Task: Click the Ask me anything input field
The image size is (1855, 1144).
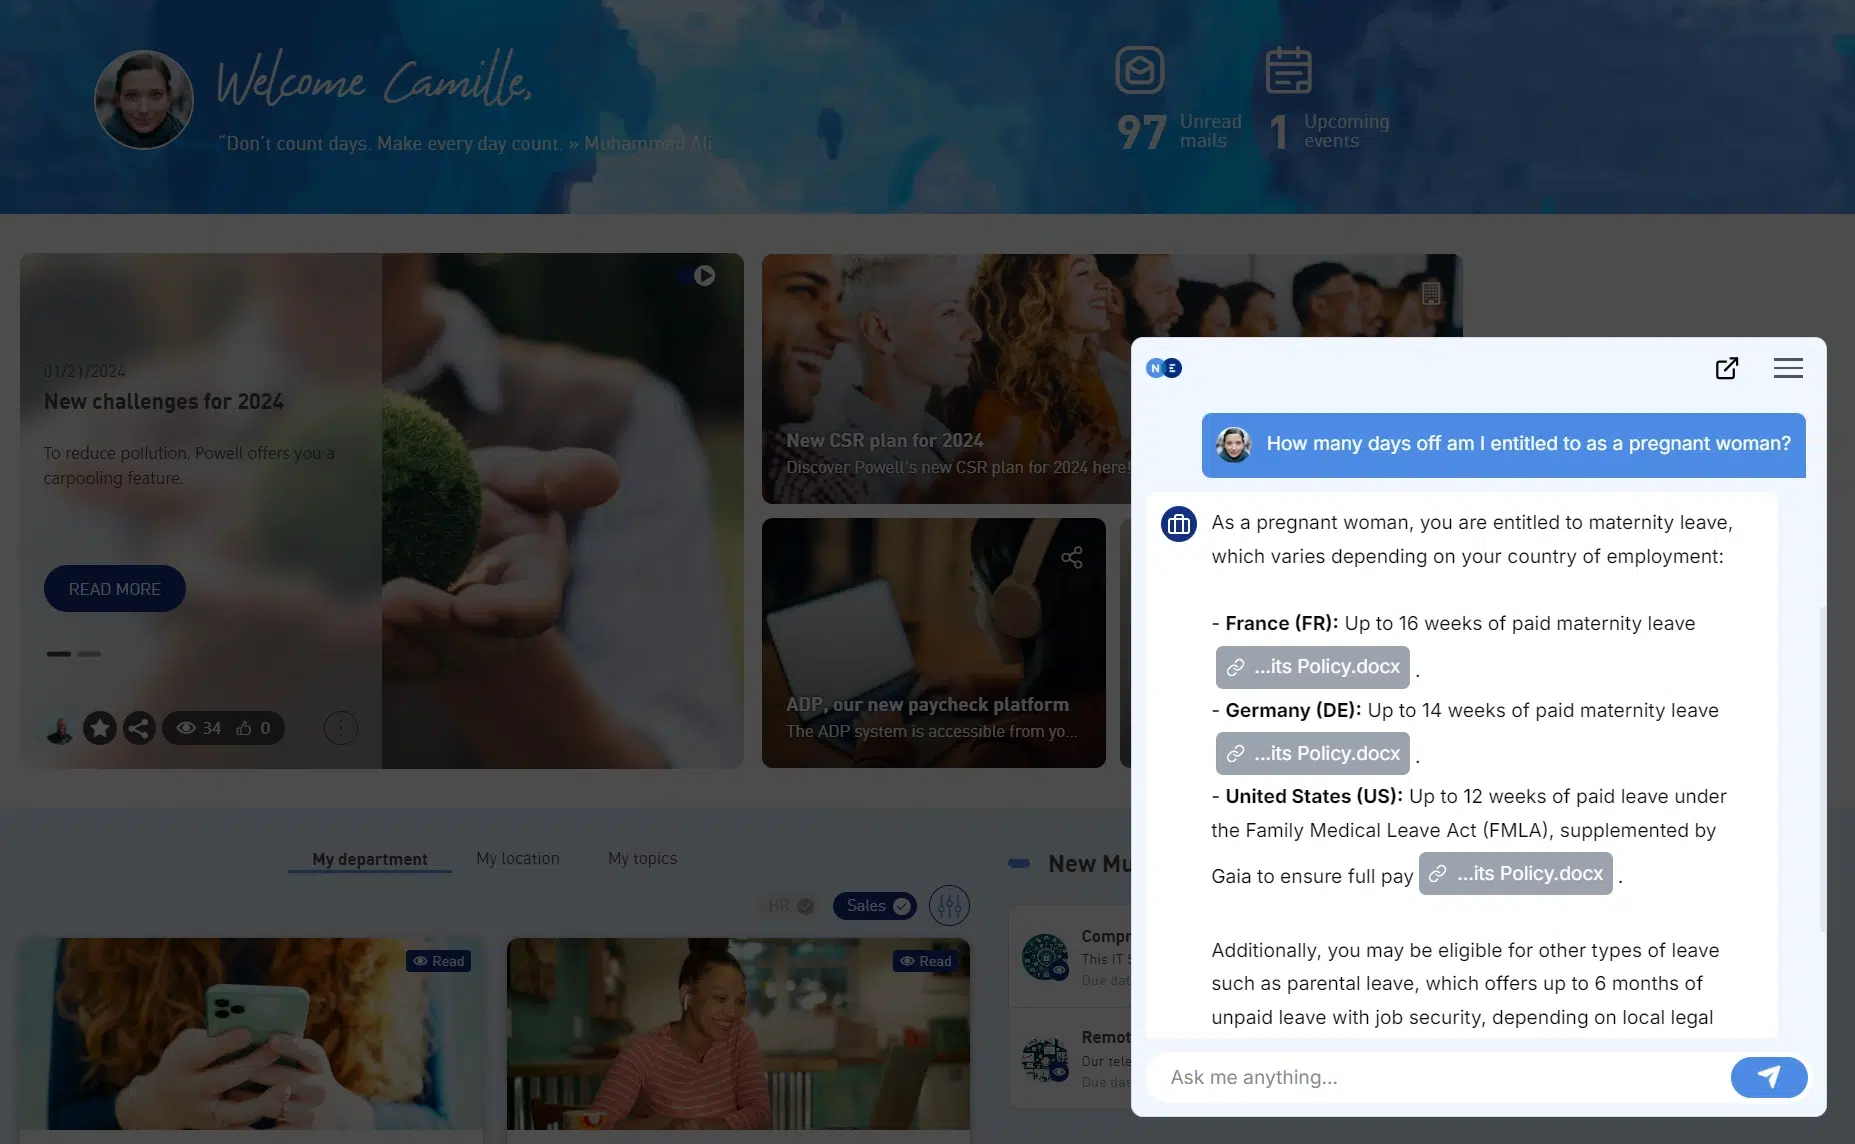Action: (x=1400, y=1077)
